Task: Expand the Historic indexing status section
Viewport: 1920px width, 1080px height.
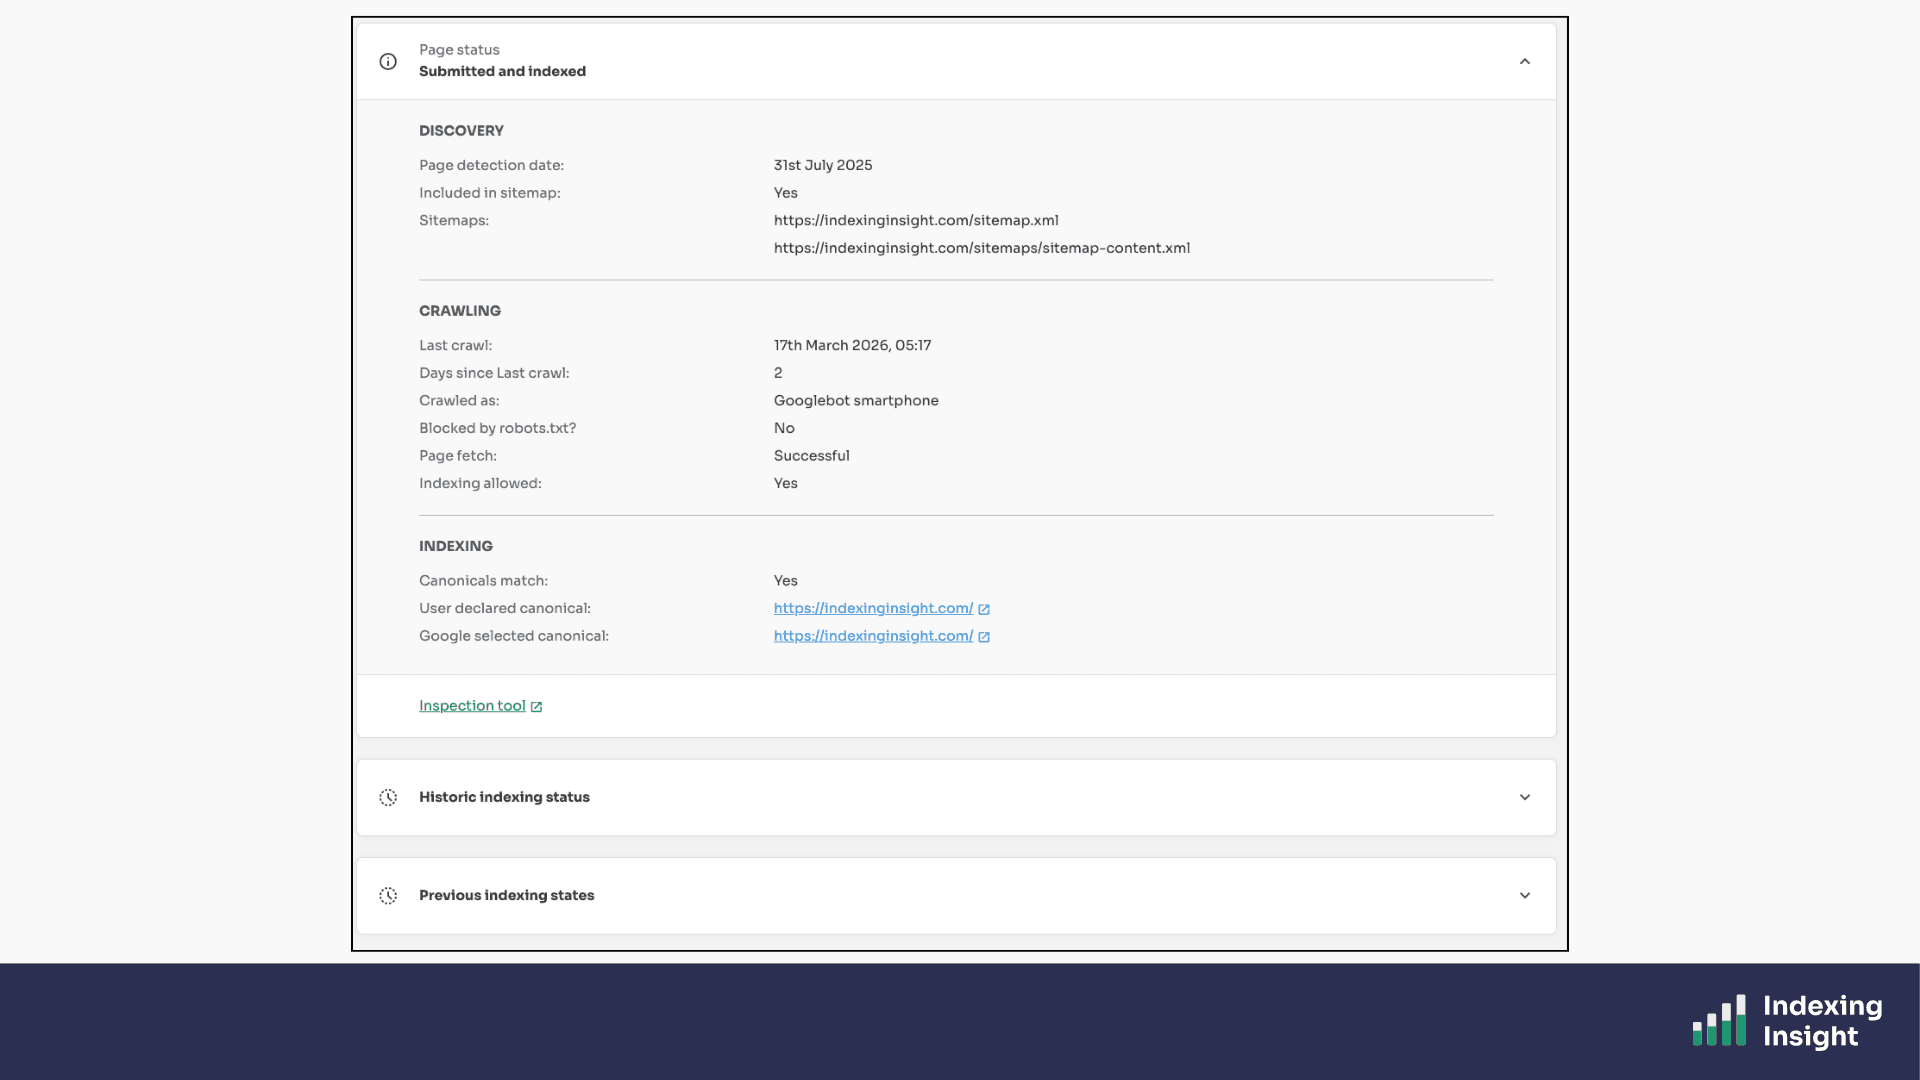Action: pyautogui.click(x=1524, y=797)
